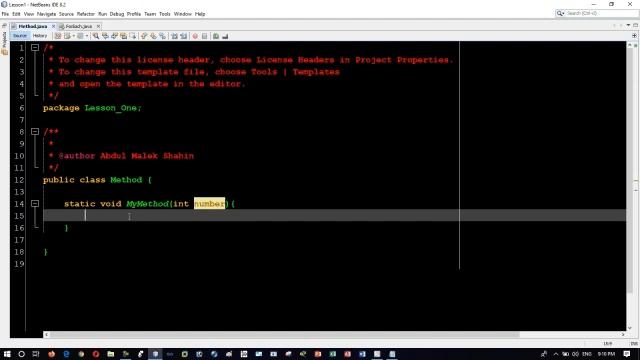Screen dimensions: 640x360
Task: Open the Forward navigation dropdown arrow
Action: pos(87,36)
